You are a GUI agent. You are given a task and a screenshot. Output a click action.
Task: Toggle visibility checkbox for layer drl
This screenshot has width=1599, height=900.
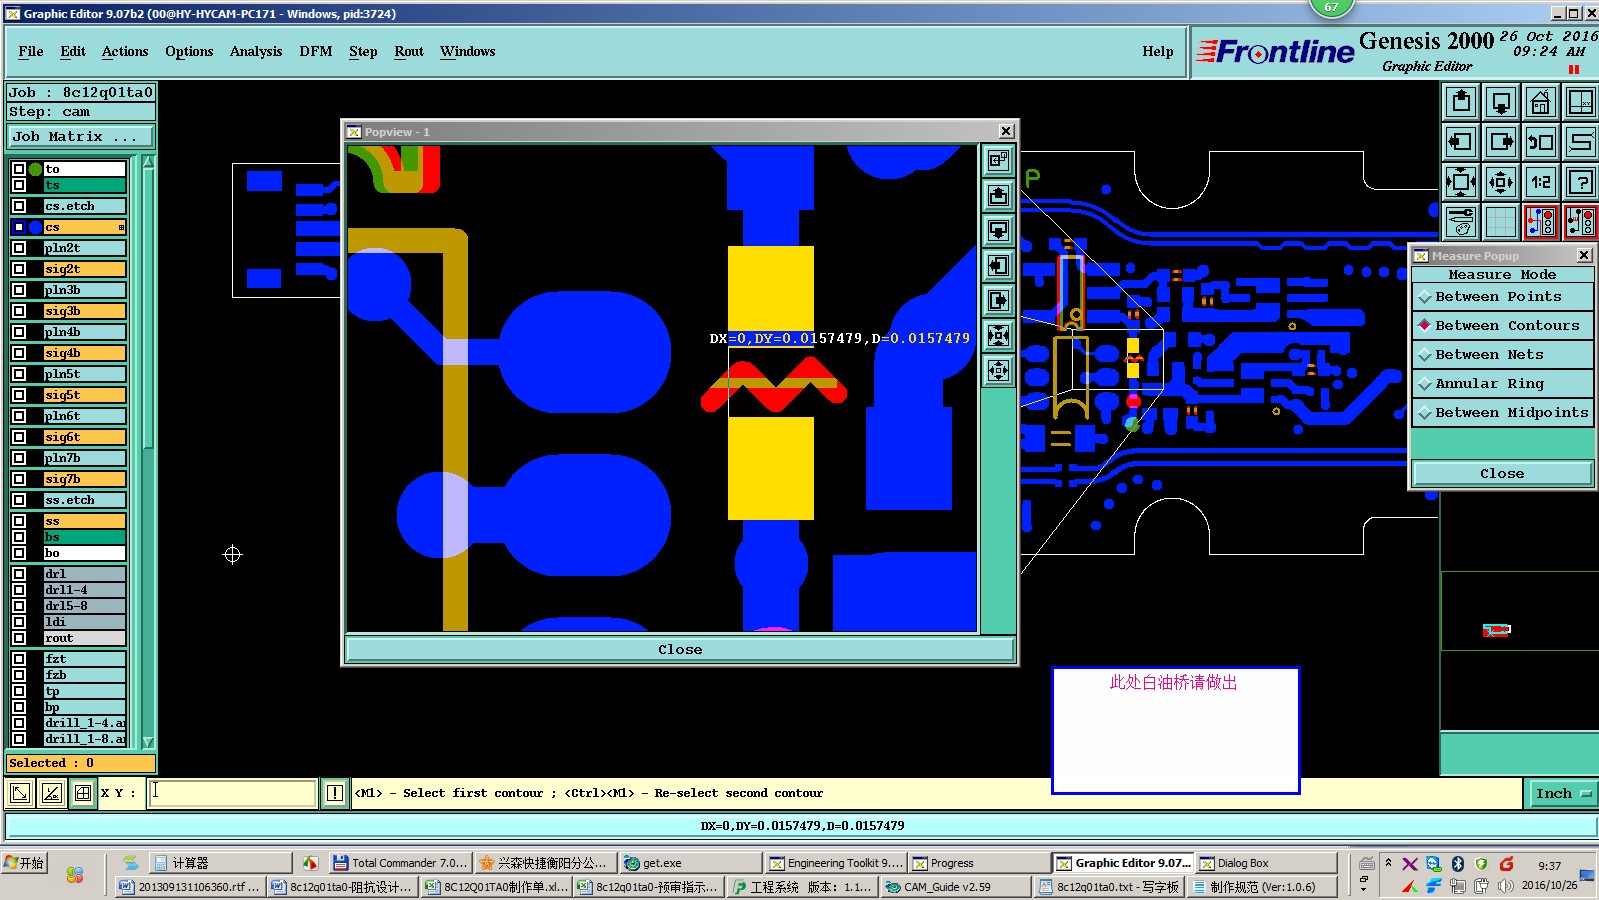(x=19, y=574)
